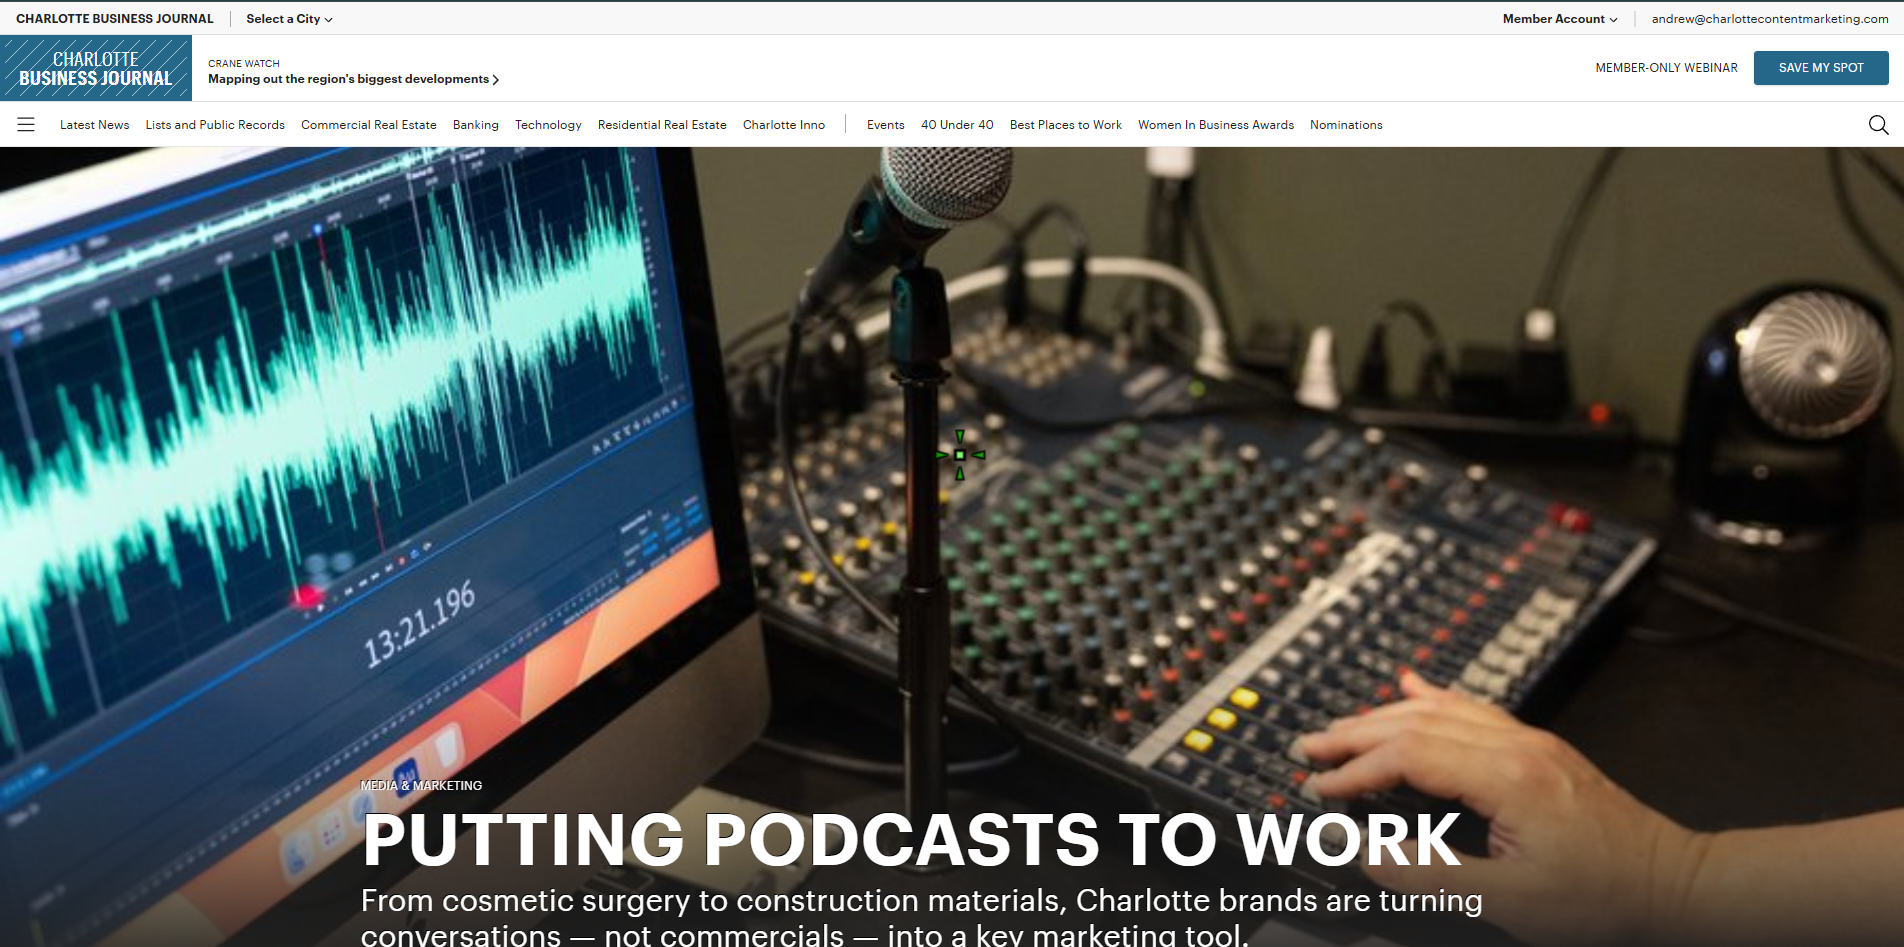
Task: Click the search magnifier icon
Action: coord(1878,124)
